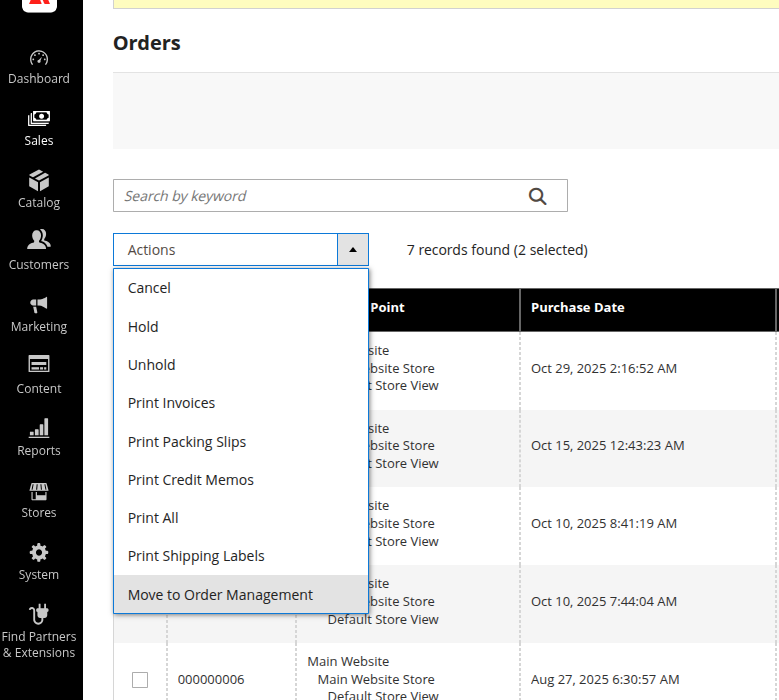Open the System gear icon
Image resolution: width=779 pixels, height=700 pixels.
click(39, 553)
